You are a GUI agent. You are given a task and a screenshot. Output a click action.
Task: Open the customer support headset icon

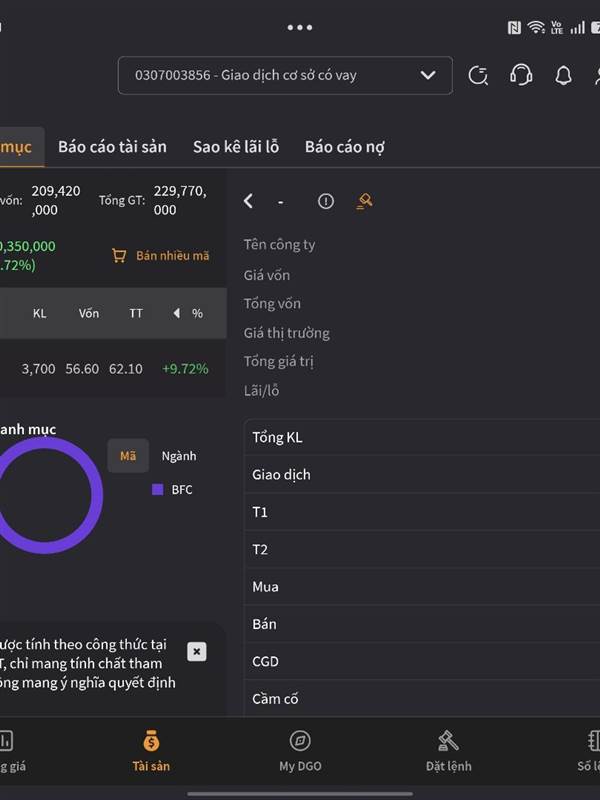pyautogui.click(x=521, y=75)
